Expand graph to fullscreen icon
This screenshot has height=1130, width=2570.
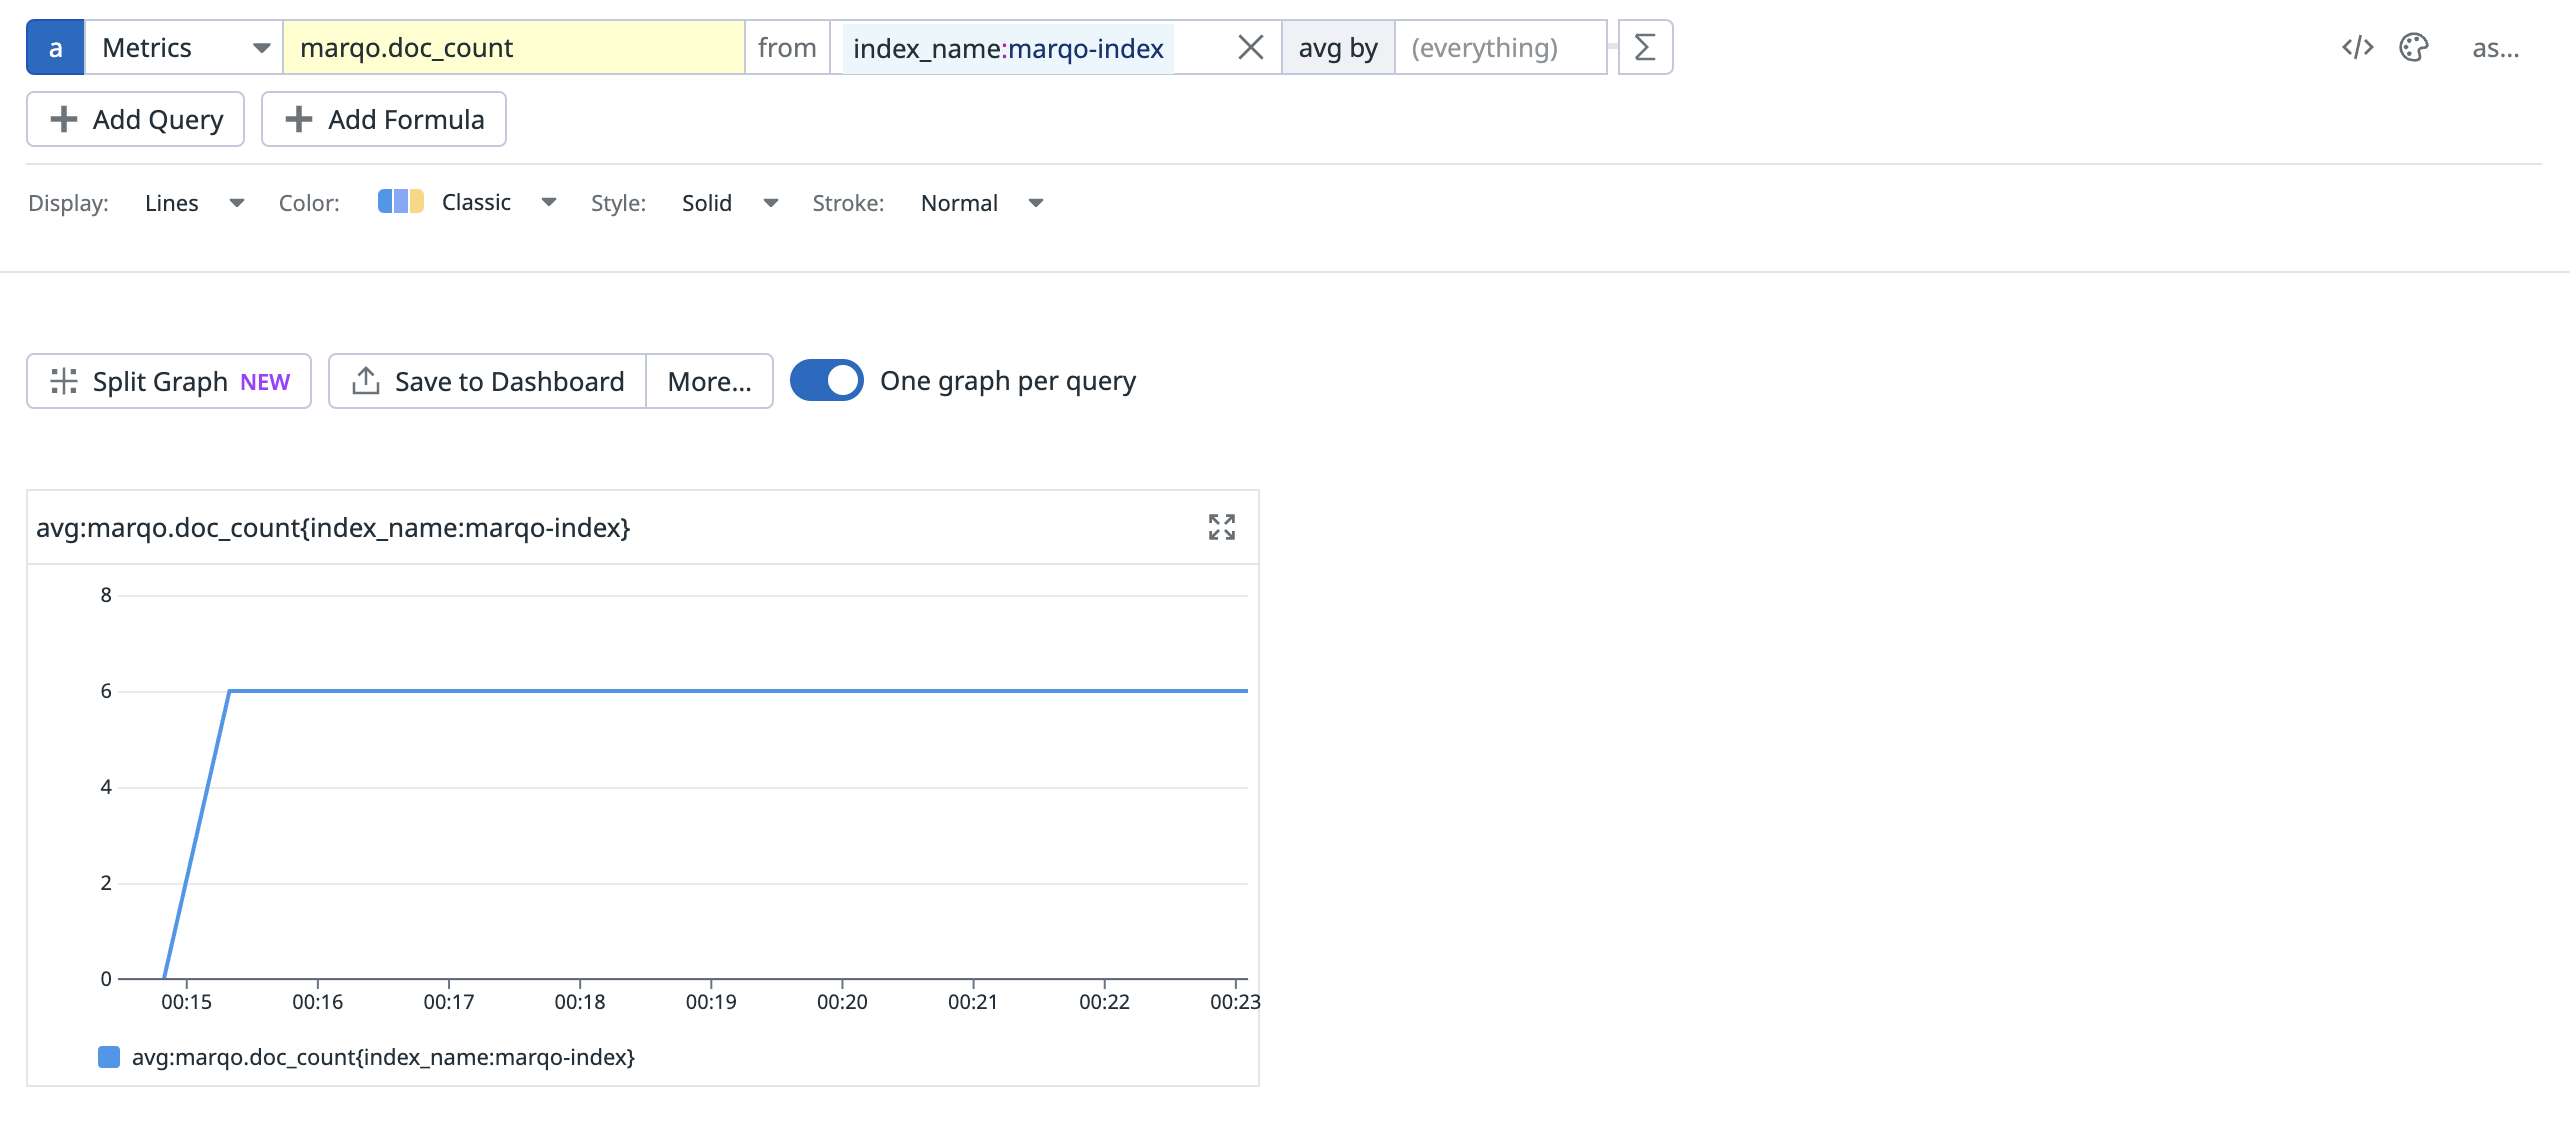click(1221, 527)
